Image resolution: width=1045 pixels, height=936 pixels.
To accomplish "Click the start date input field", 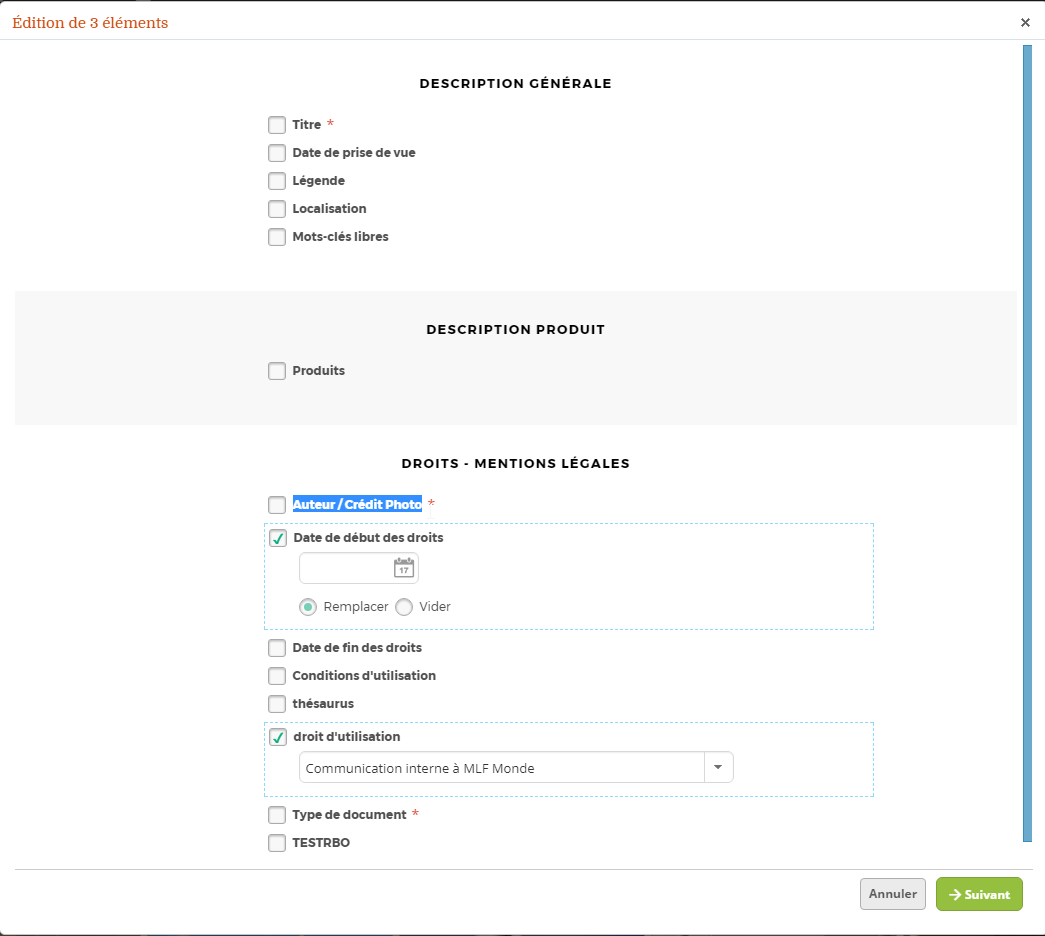I will click(x=345, y=568).
